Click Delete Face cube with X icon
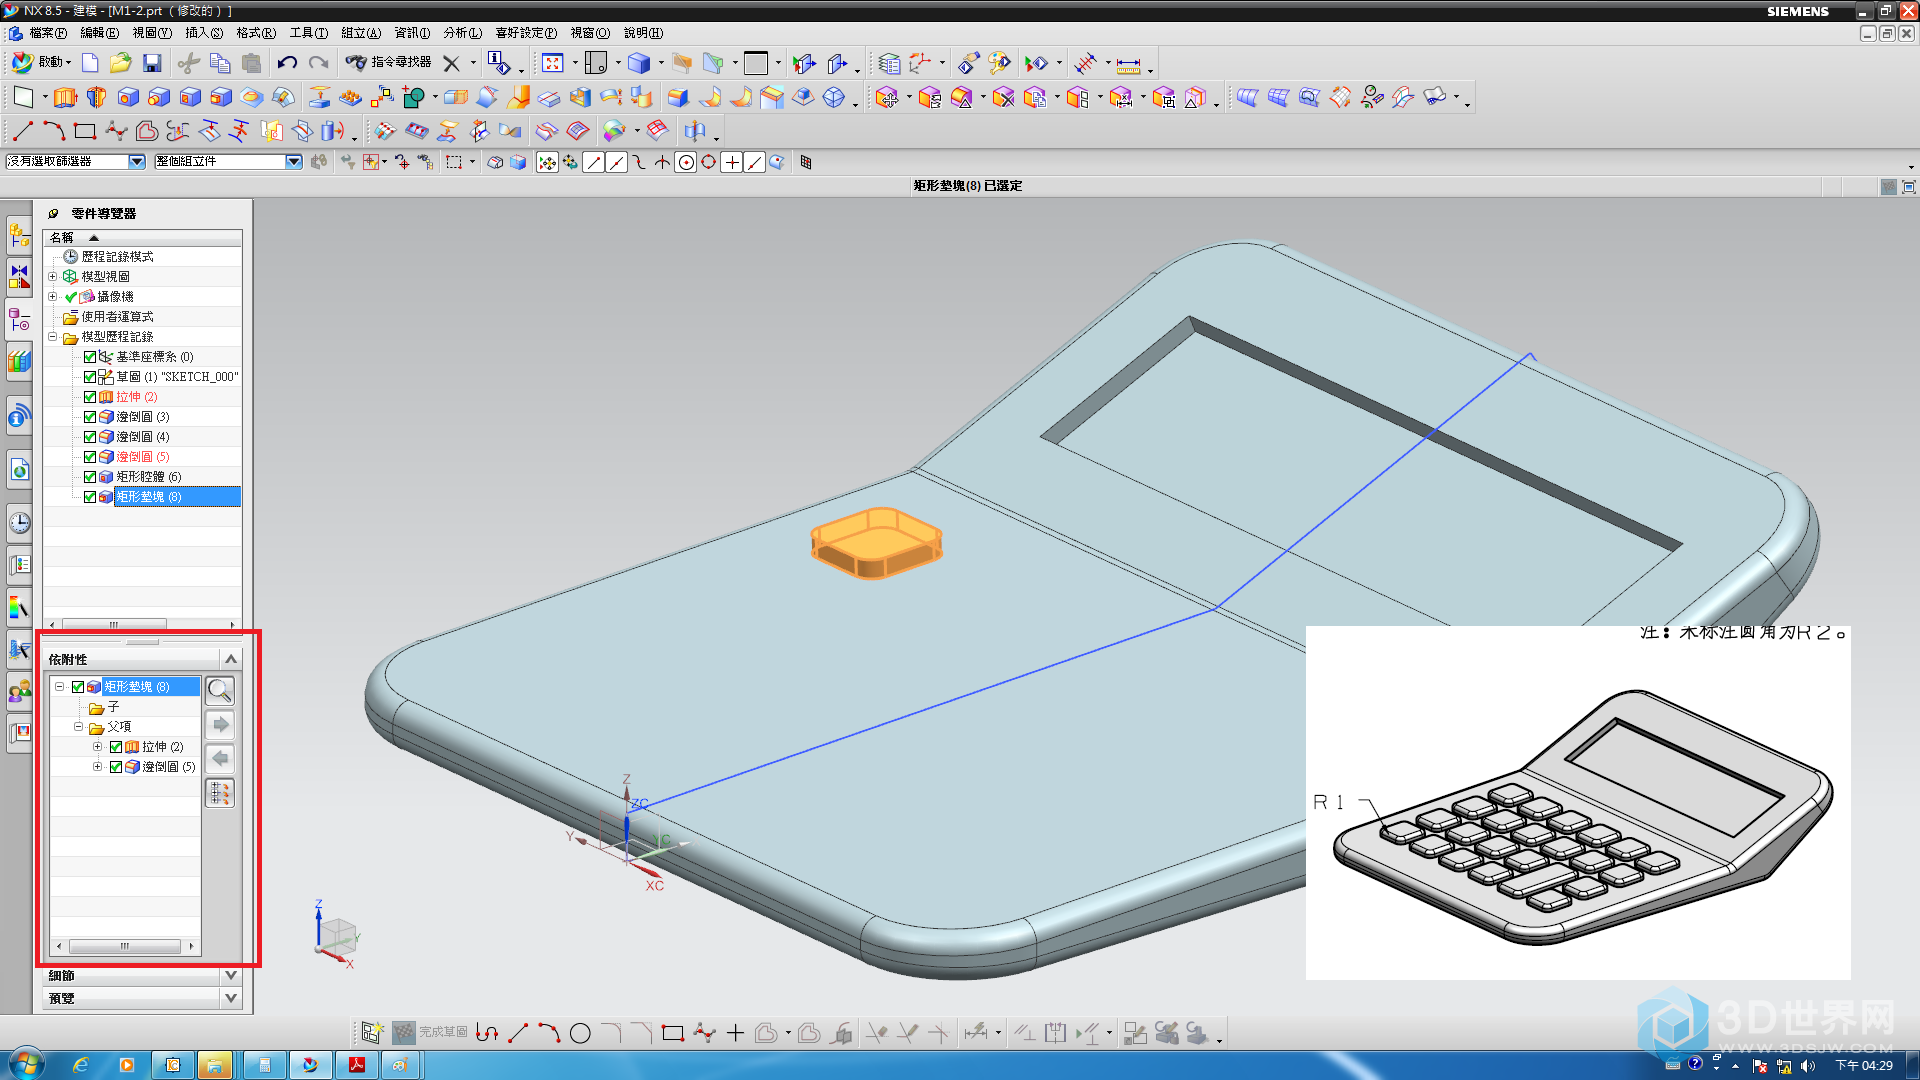Screen dimensions: 1920x1080 click(1003, 97)
